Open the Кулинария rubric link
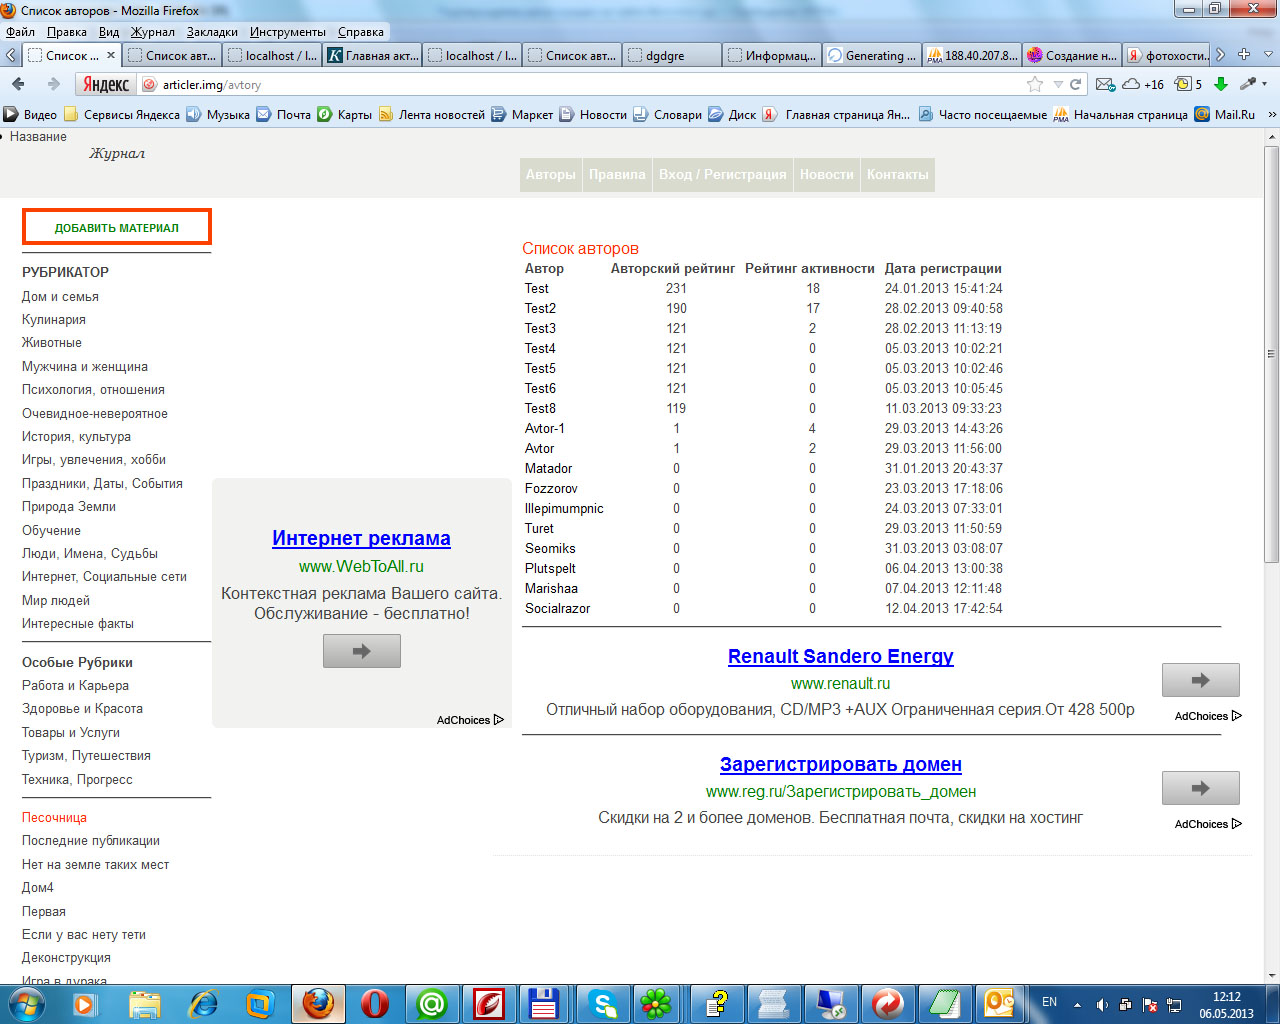The image size is (1280, 1024). (54, 320)
